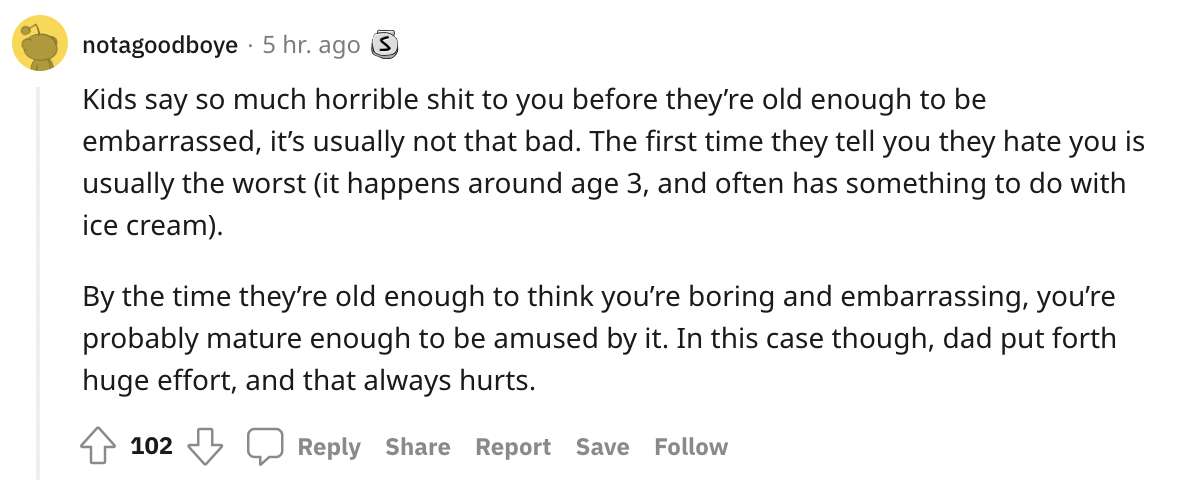Click the 102 vote score
This screenshot has width=1180, height=480.
click(x=152, y=446)
